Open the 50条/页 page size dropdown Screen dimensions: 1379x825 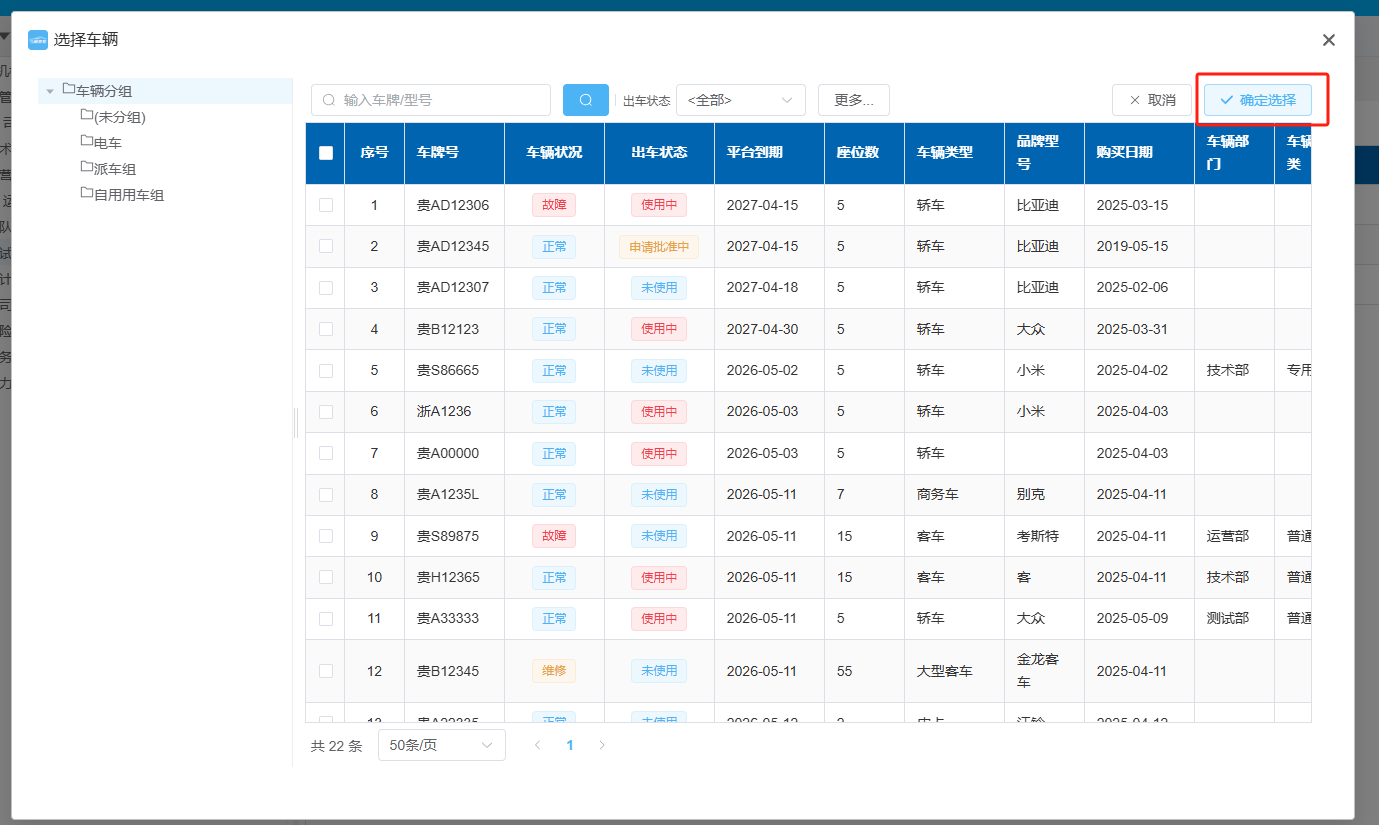tap(441, 745)
